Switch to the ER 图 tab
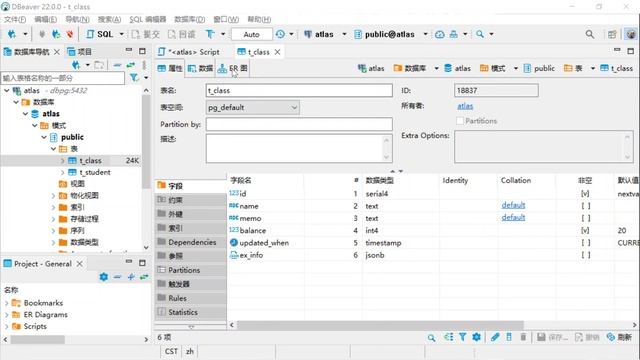The height and width of the screenshot is (360, 640). (232, 69)
